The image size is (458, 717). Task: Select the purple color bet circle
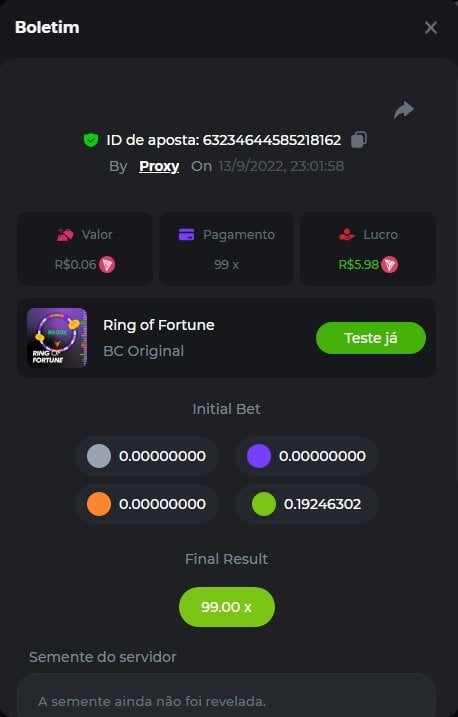[259, 456]
